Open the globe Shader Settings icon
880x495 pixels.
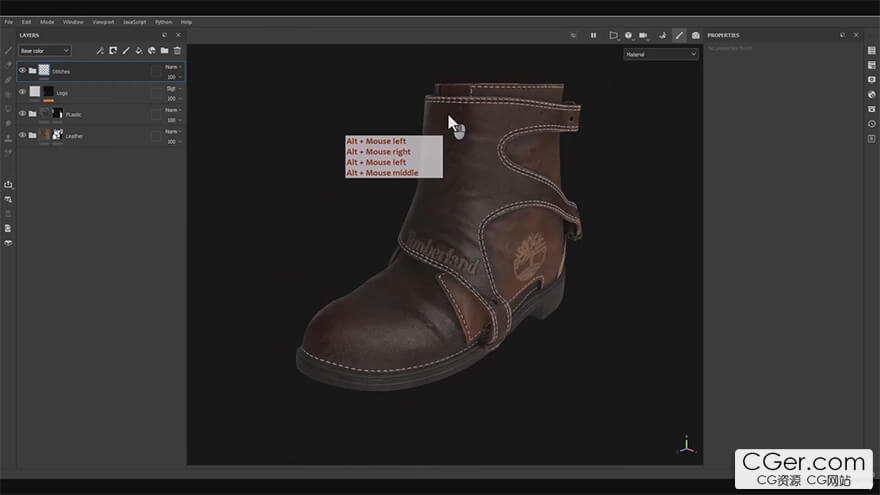[x=872, y=94]
